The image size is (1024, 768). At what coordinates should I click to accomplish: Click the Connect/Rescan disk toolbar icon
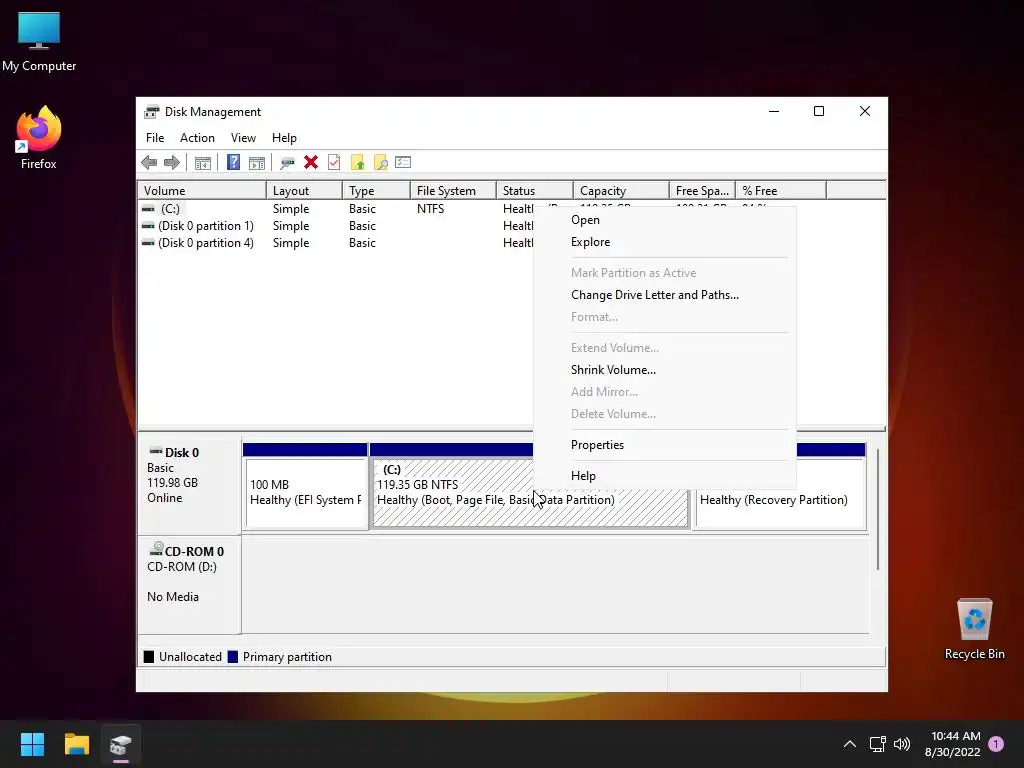287,163
